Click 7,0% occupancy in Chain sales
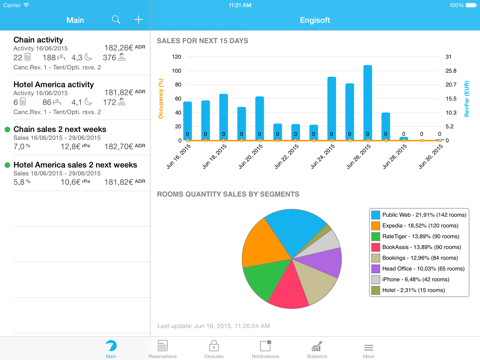Image resolution: width=480 pixels, height=360 pixels. [22, 146]
